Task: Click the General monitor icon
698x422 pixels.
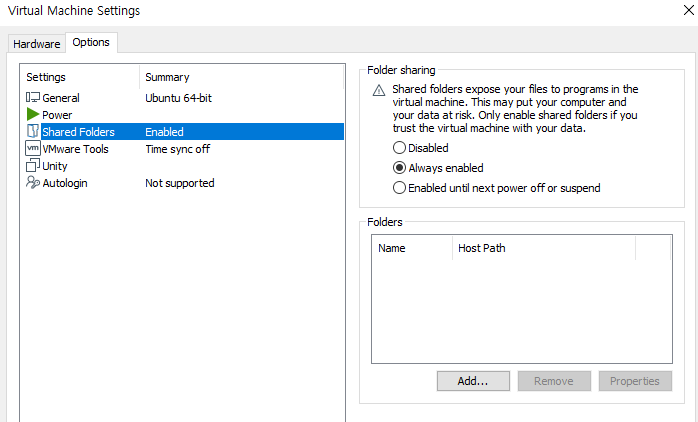Action: coord(33,97)
